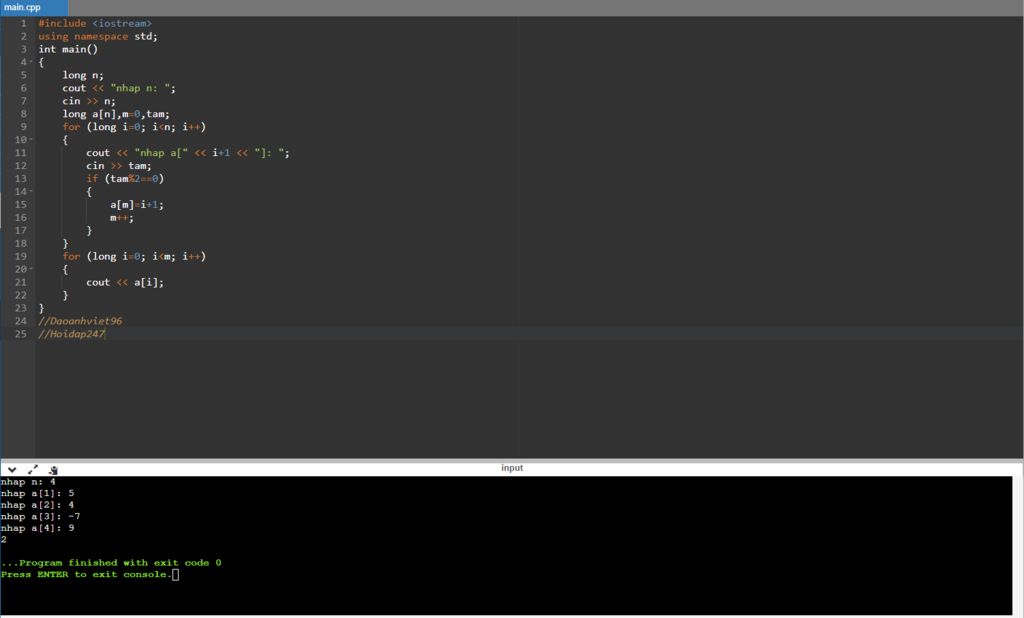The image size is (1024, 618).
Task: Click the 'if (tam%2==0)' condition
Action: point(125,178)
